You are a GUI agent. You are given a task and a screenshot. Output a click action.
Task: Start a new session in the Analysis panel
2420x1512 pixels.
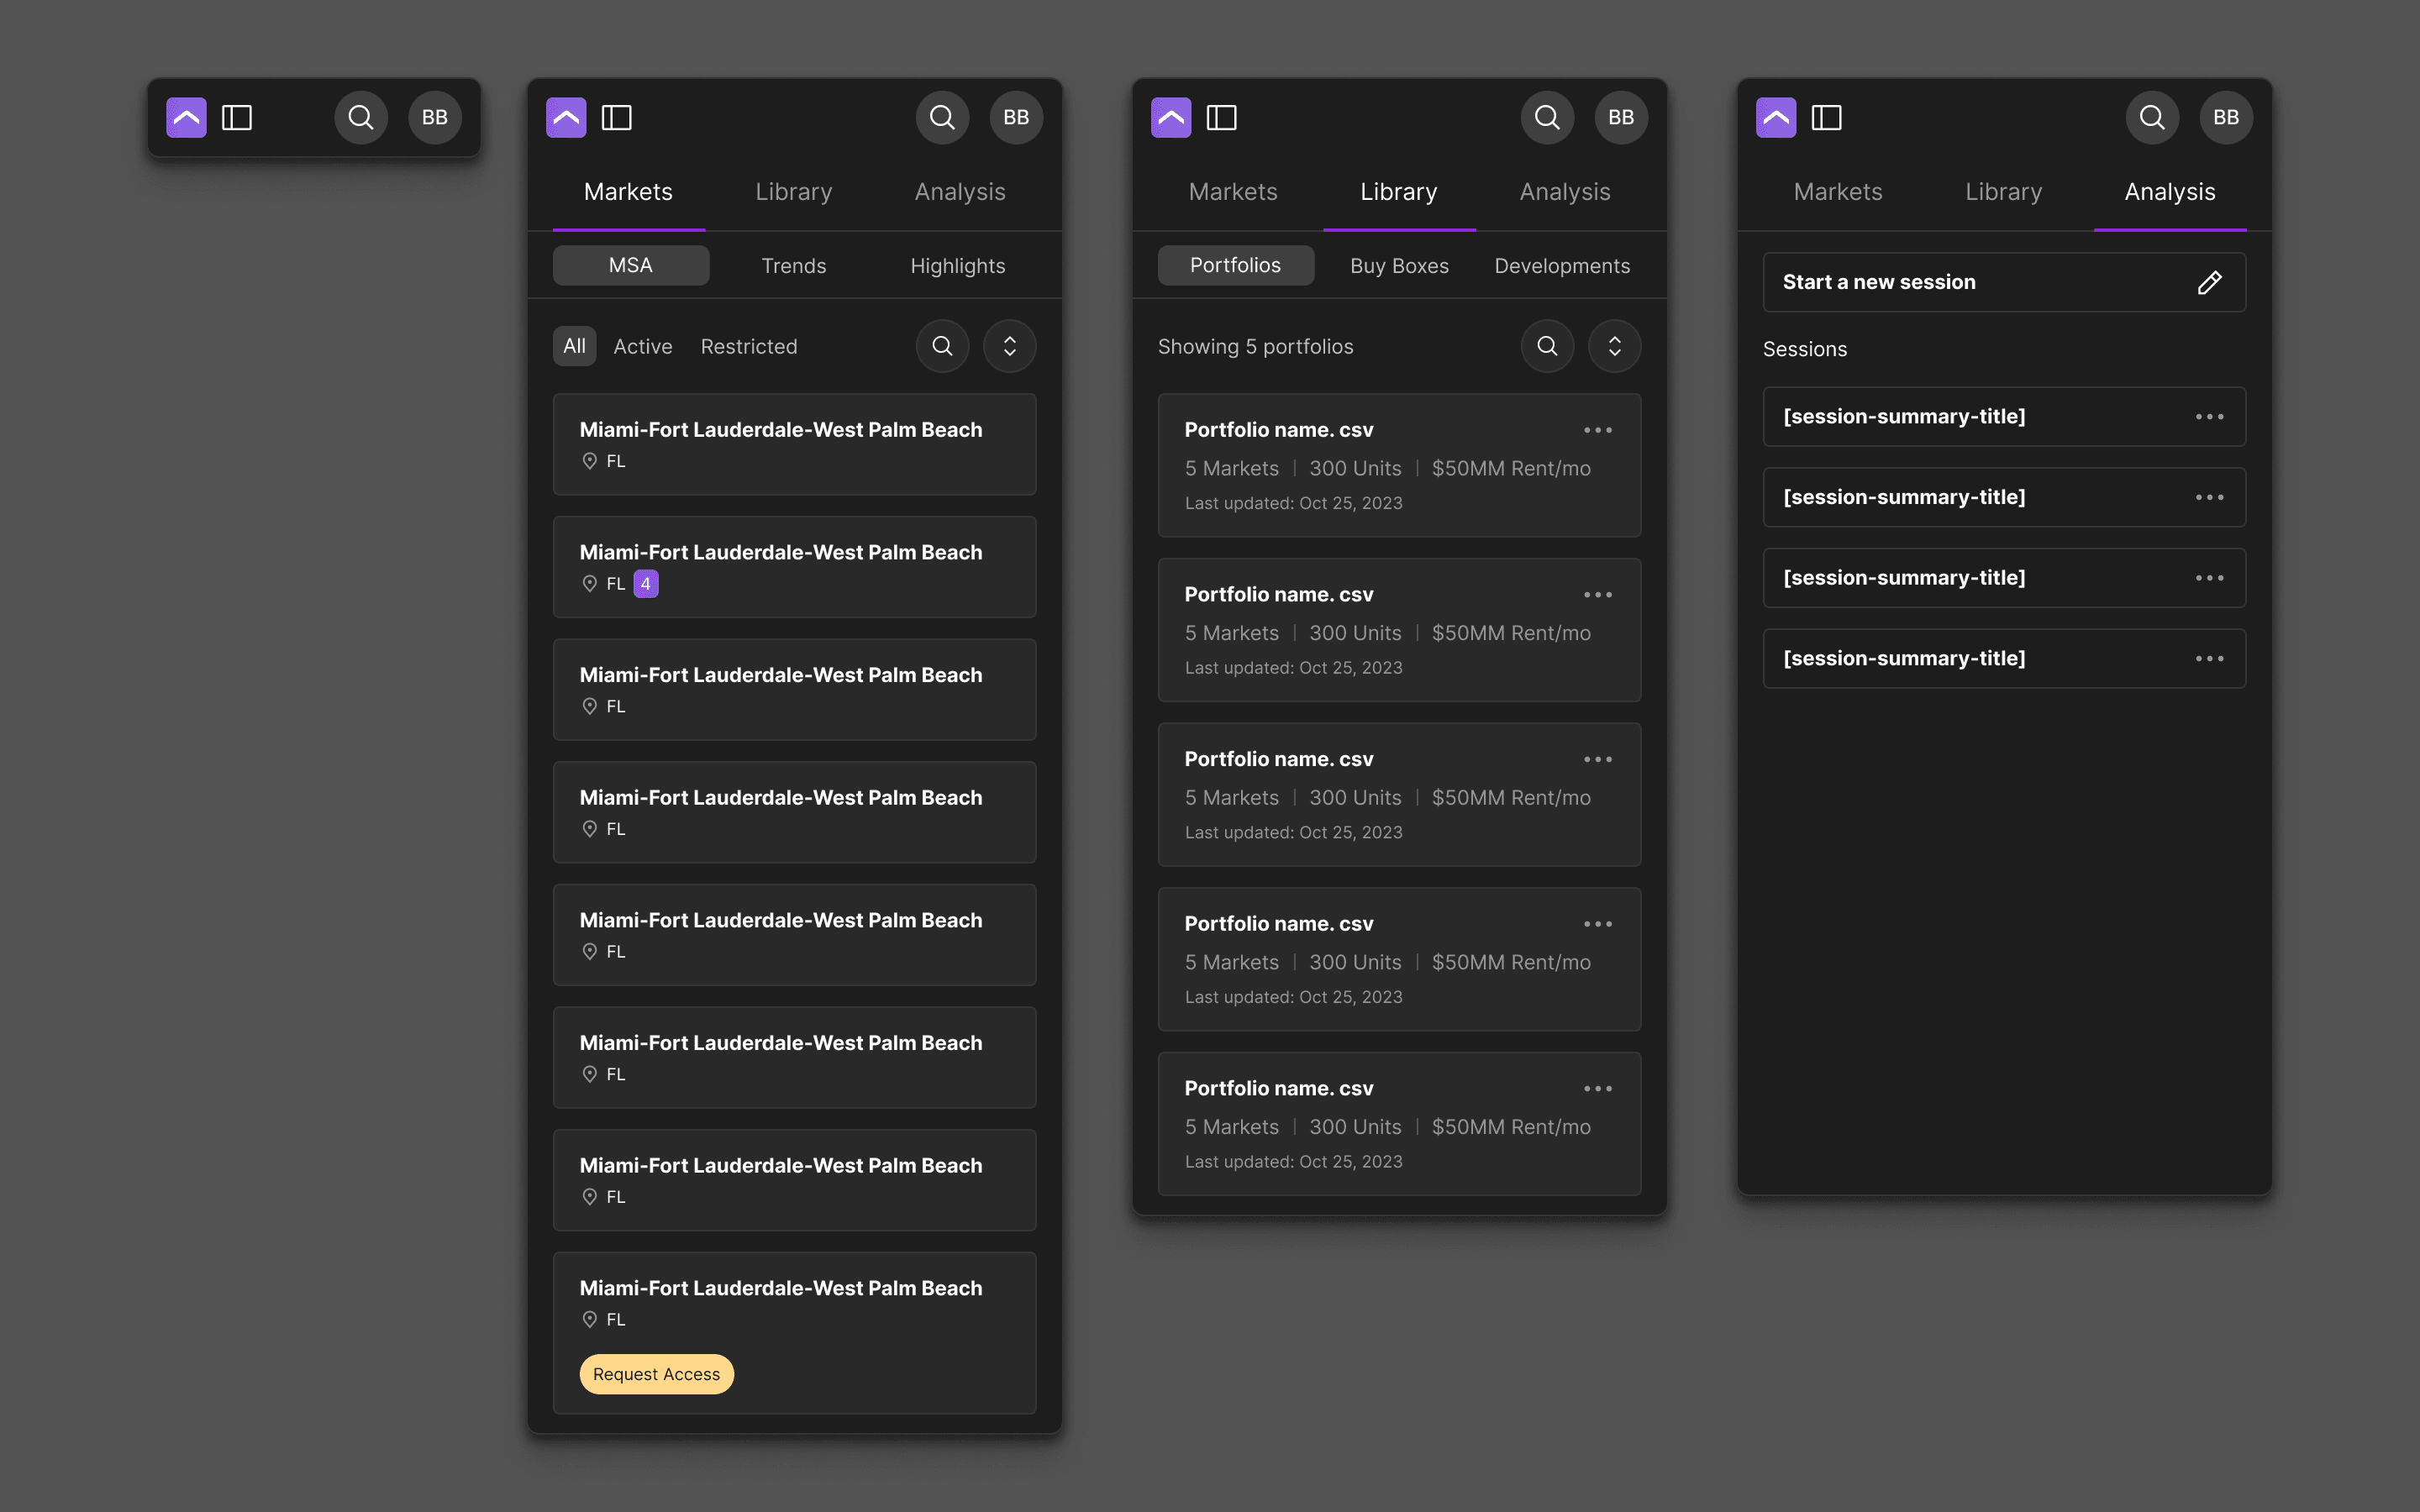click(x=2004, y=282)
